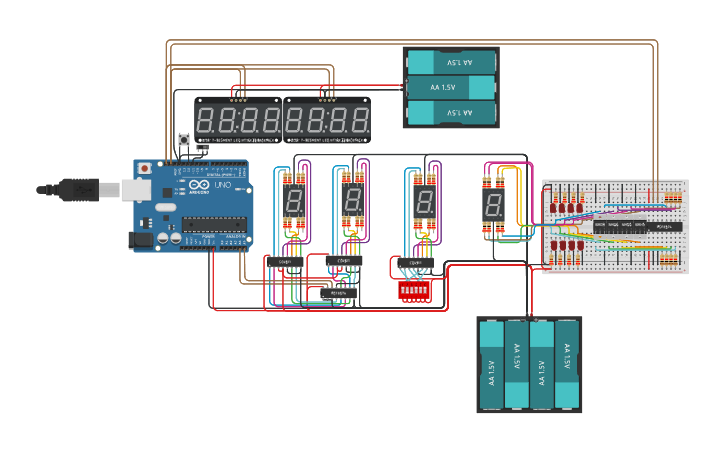The height and width of the screenshot is (453, 725).
Task: Click the UNO label on the Arduino board
Action: pos(223,185)
